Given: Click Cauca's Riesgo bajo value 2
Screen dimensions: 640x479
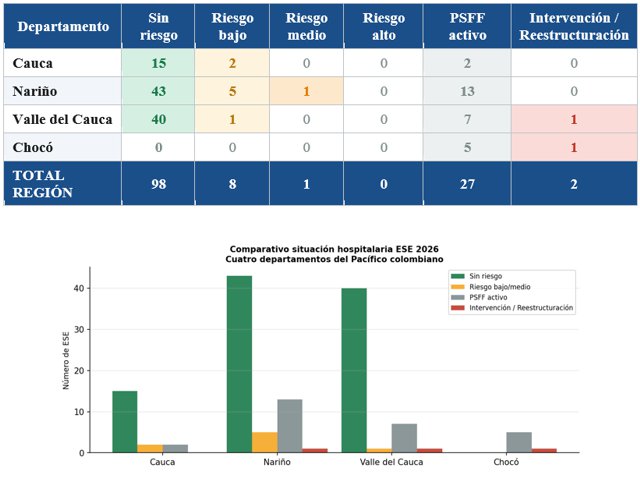Looking at the screenshot, I should pos(232,63).
